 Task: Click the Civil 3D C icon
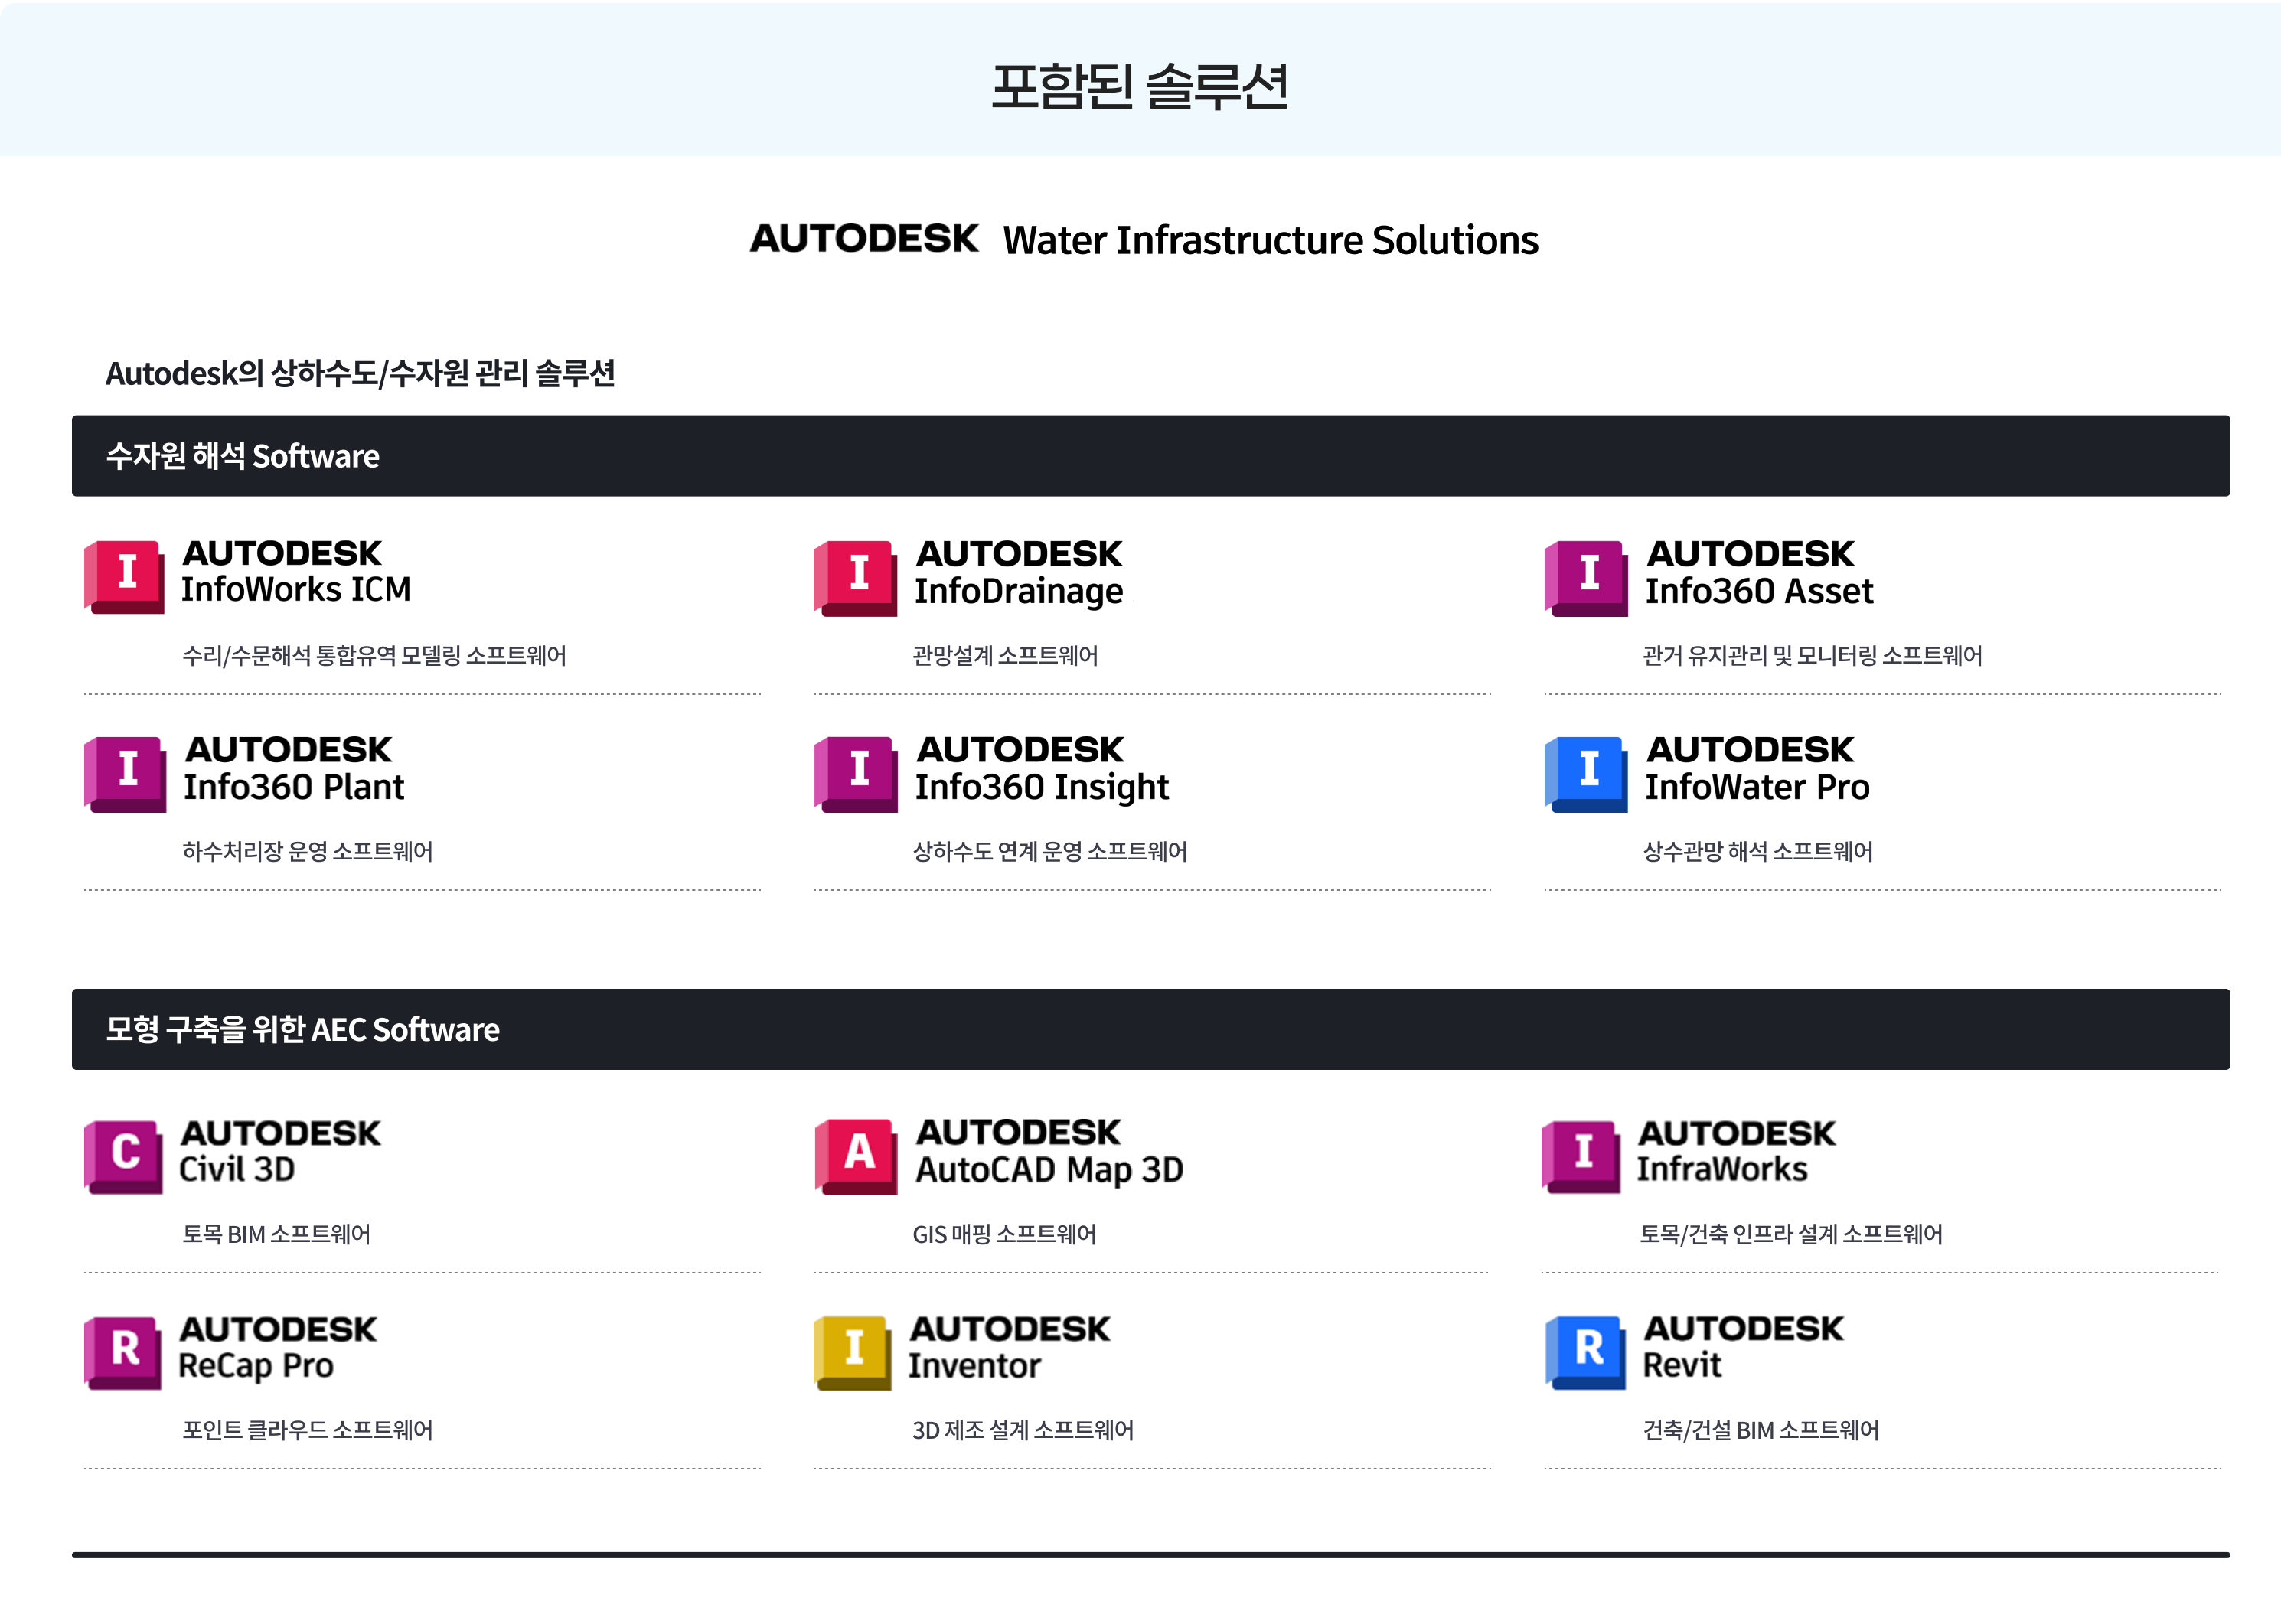[x=123, y=1156]
